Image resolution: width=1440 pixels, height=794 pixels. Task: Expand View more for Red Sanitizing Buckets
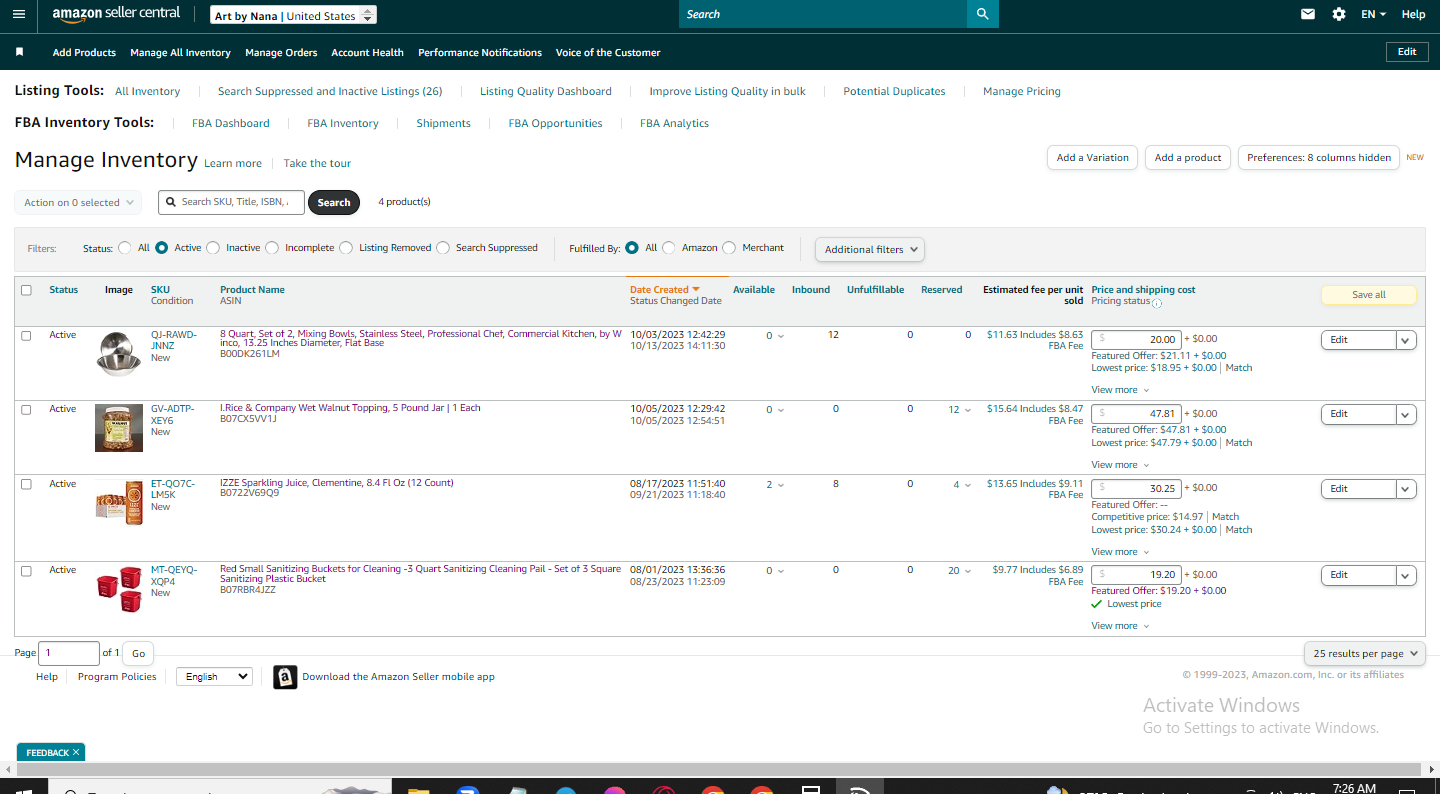pyautogui.click(x=1120, y=626)
